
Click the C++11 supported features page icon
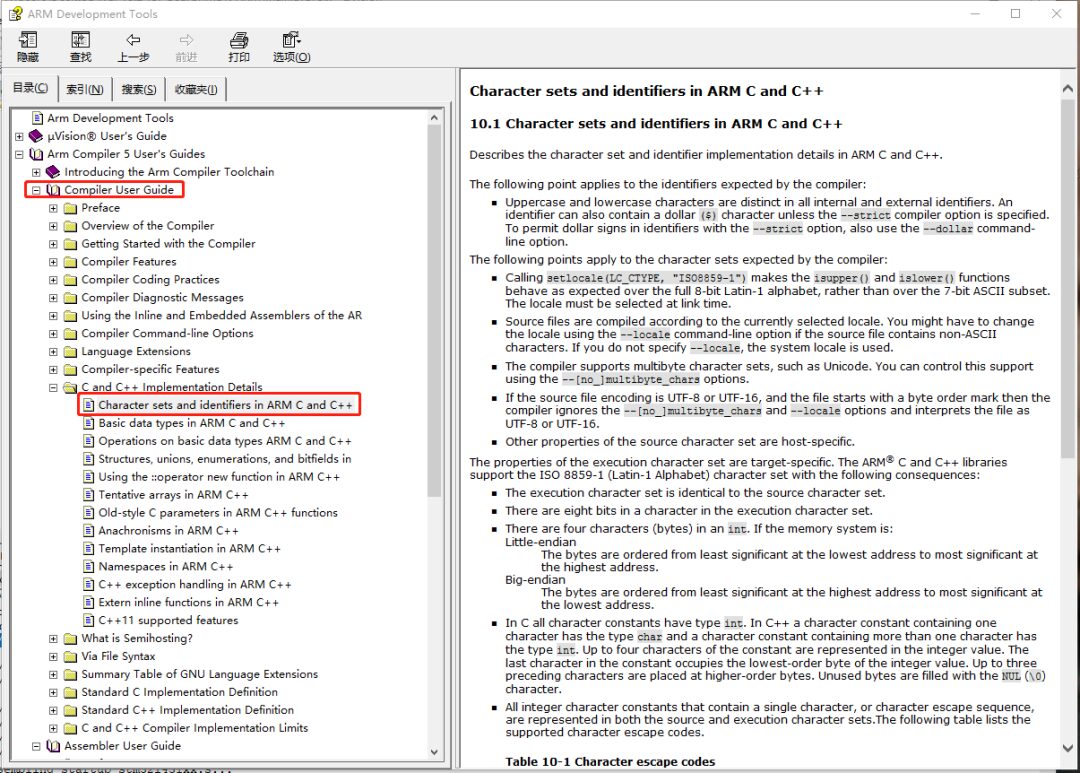pyautogui.click(x=88, y=620)
